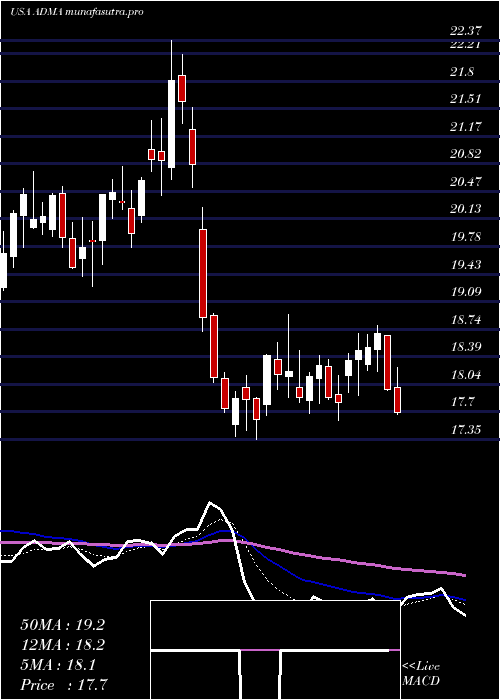This screenshot has height=700, width=500.
Task: Select the 21.17 price level label
Action: (x=465, y=127)
